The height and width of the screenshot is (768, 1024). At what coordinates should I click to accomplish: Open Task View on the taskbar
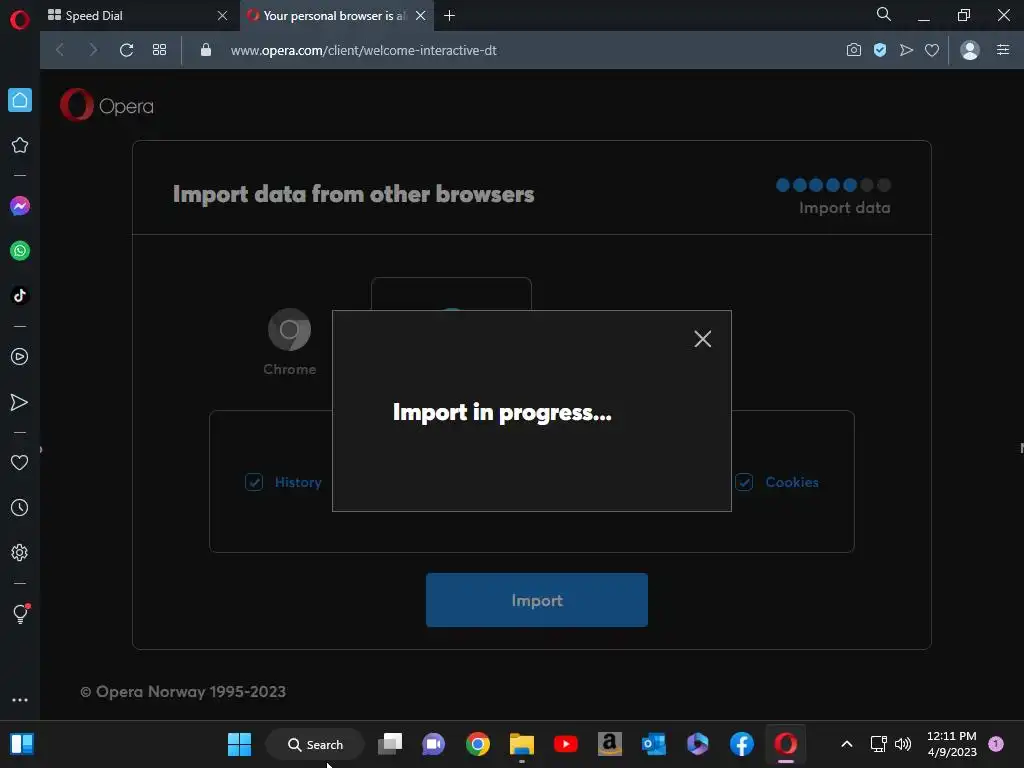tap(390, 744)
